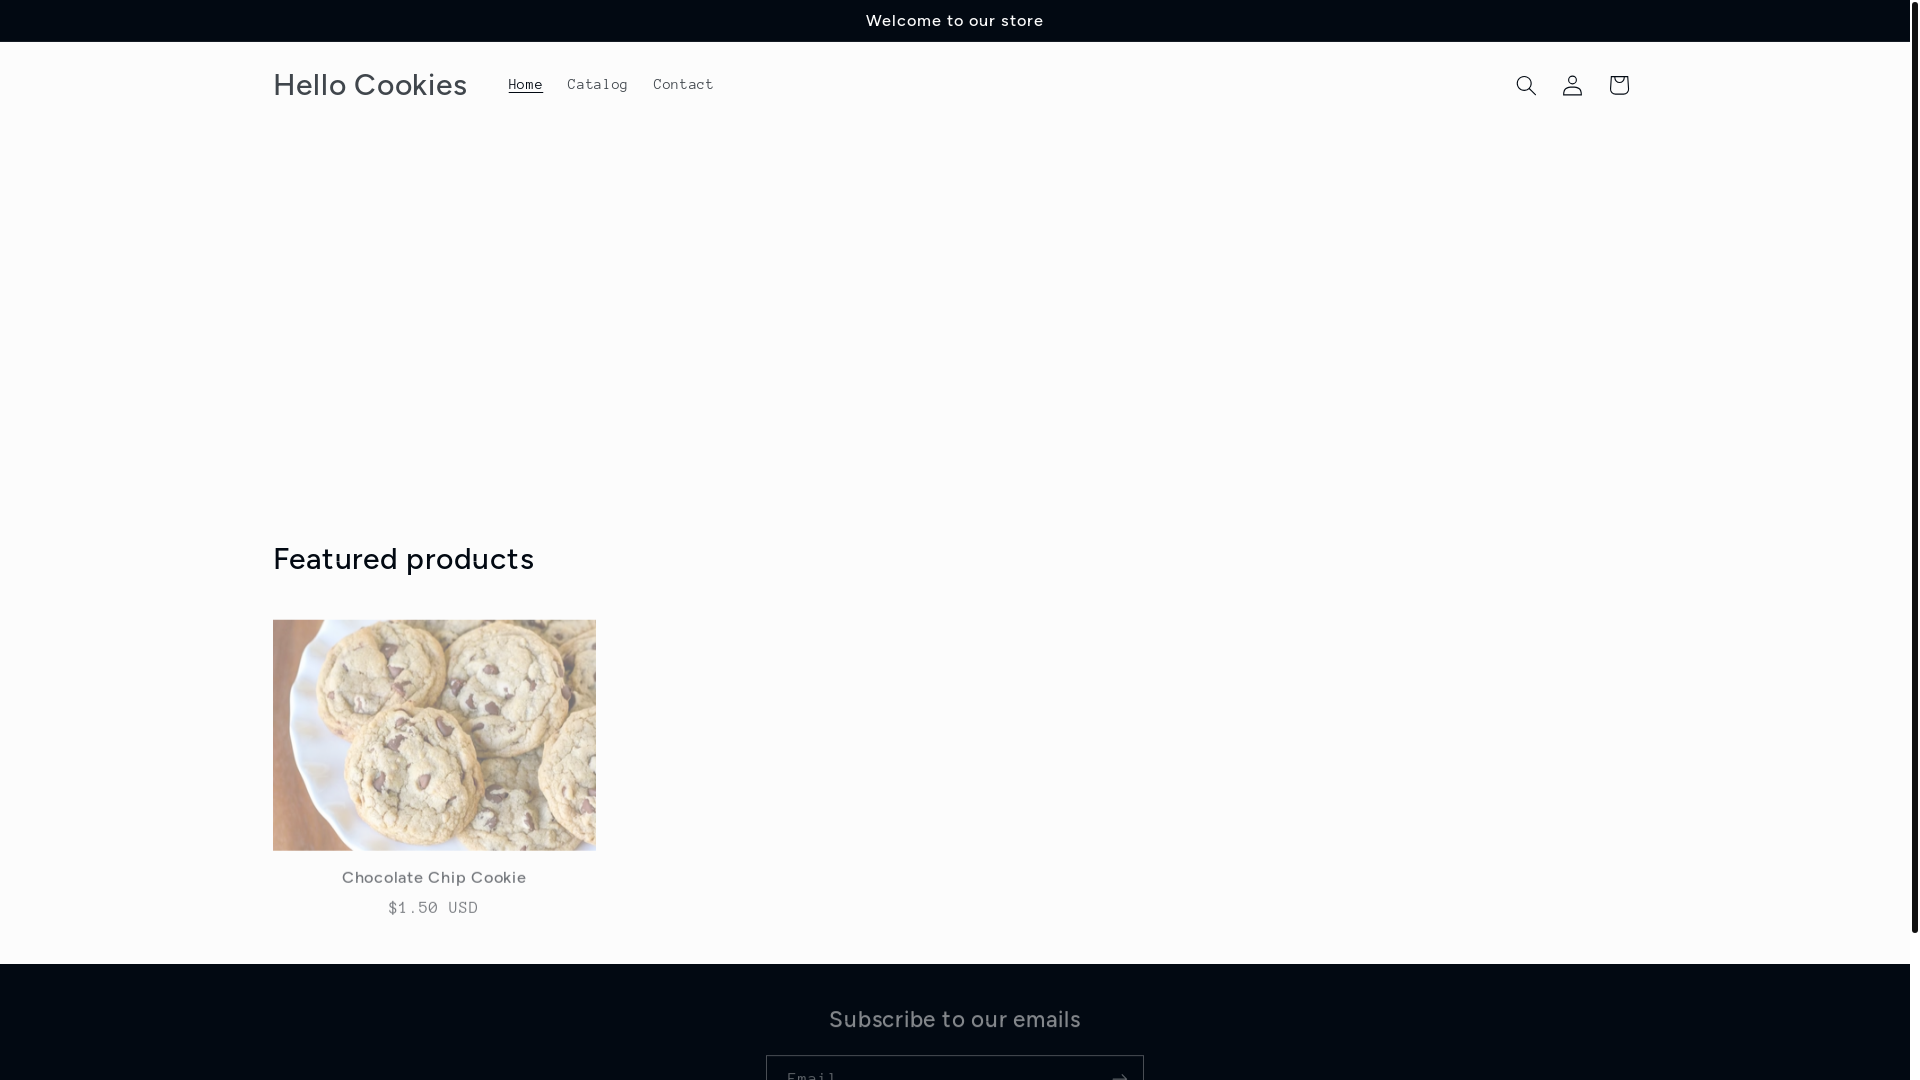Open the search magnifier icon
1920x1080 pixels.
(x=1526, y=85)
